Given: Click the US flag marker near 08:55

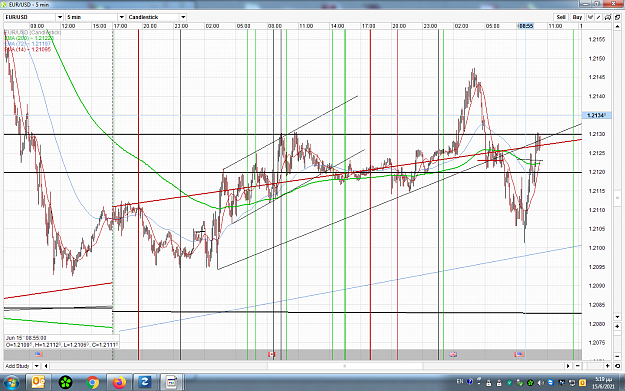Looking at the screenshot, I should click(x=519, y=354).
